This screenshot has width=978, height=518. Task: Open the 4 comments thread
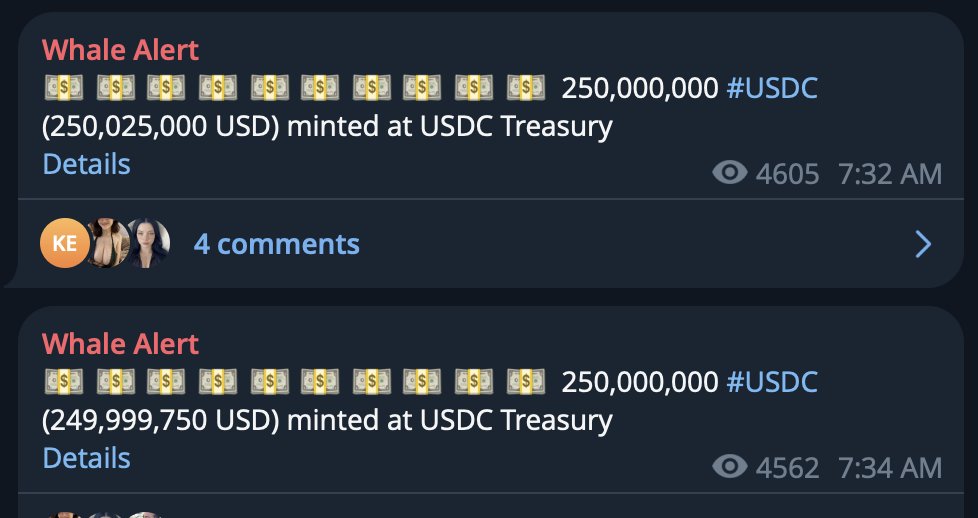pos(276,244)
